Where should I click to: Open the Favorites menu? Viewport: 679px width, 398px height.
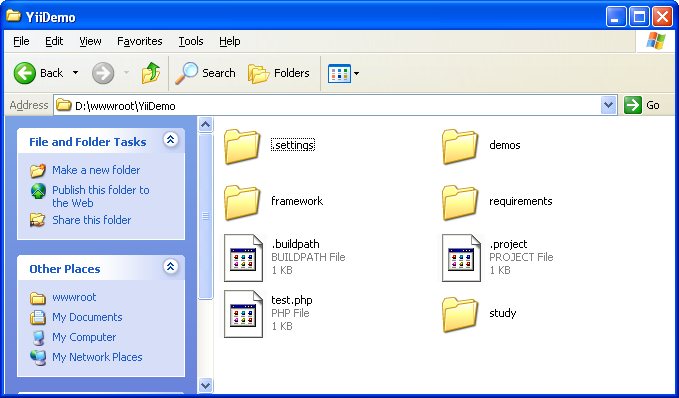(139, 41)
